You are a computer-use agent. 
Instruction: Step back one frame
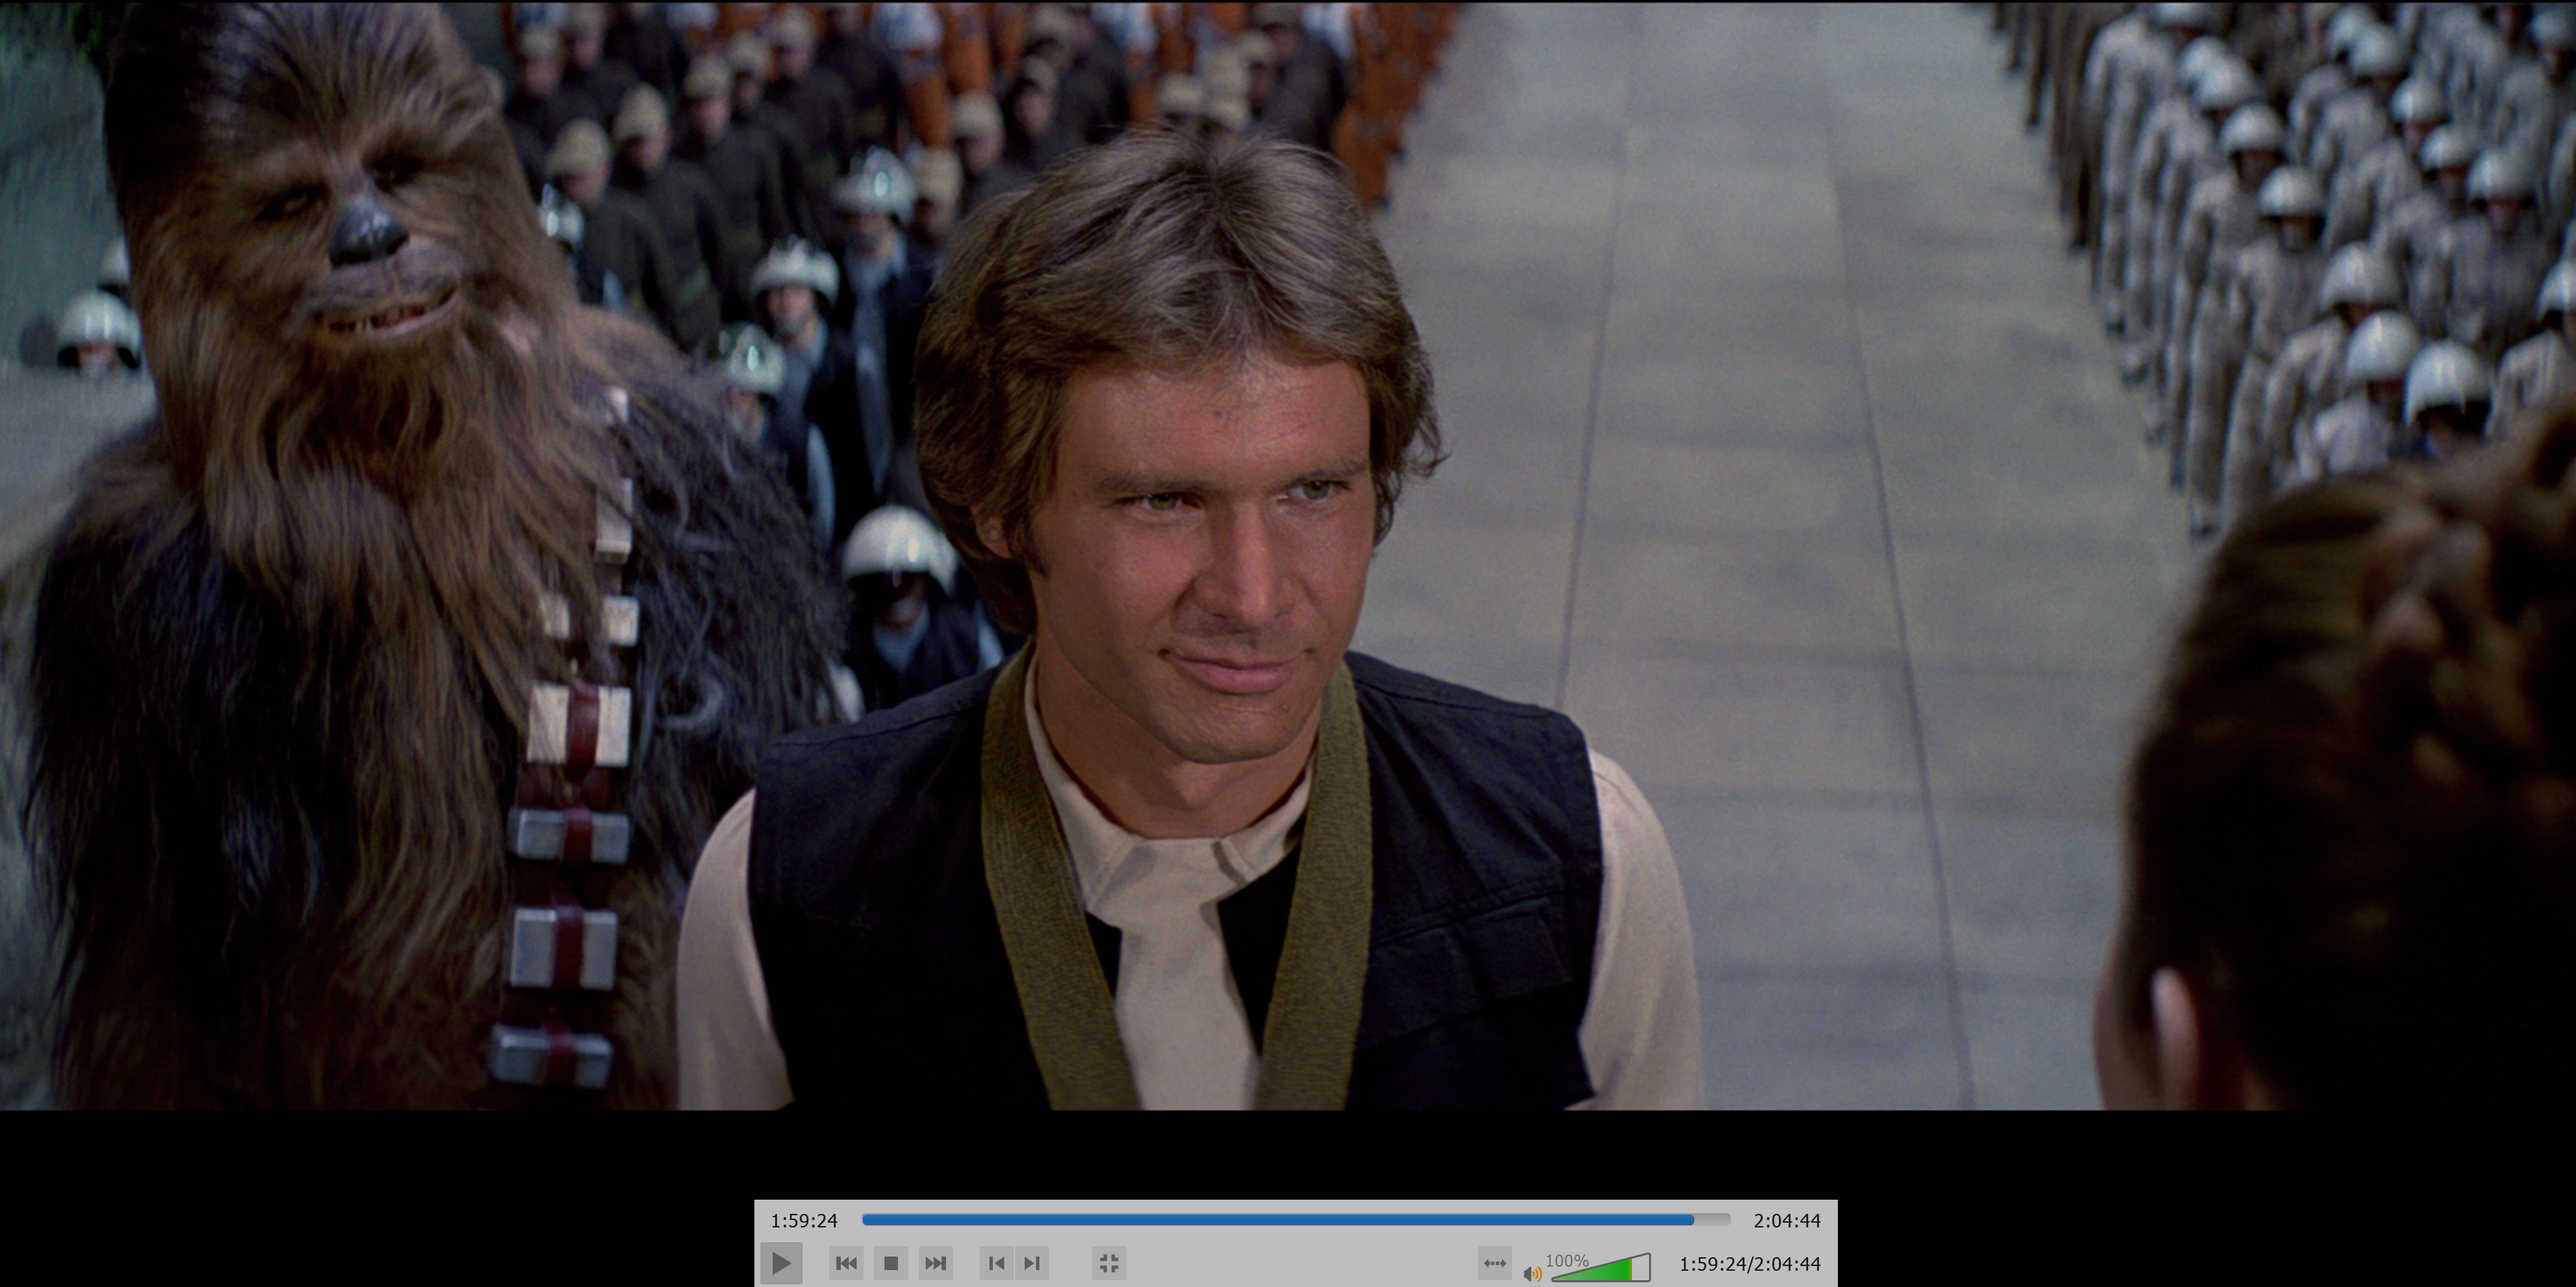point(997,1263)
